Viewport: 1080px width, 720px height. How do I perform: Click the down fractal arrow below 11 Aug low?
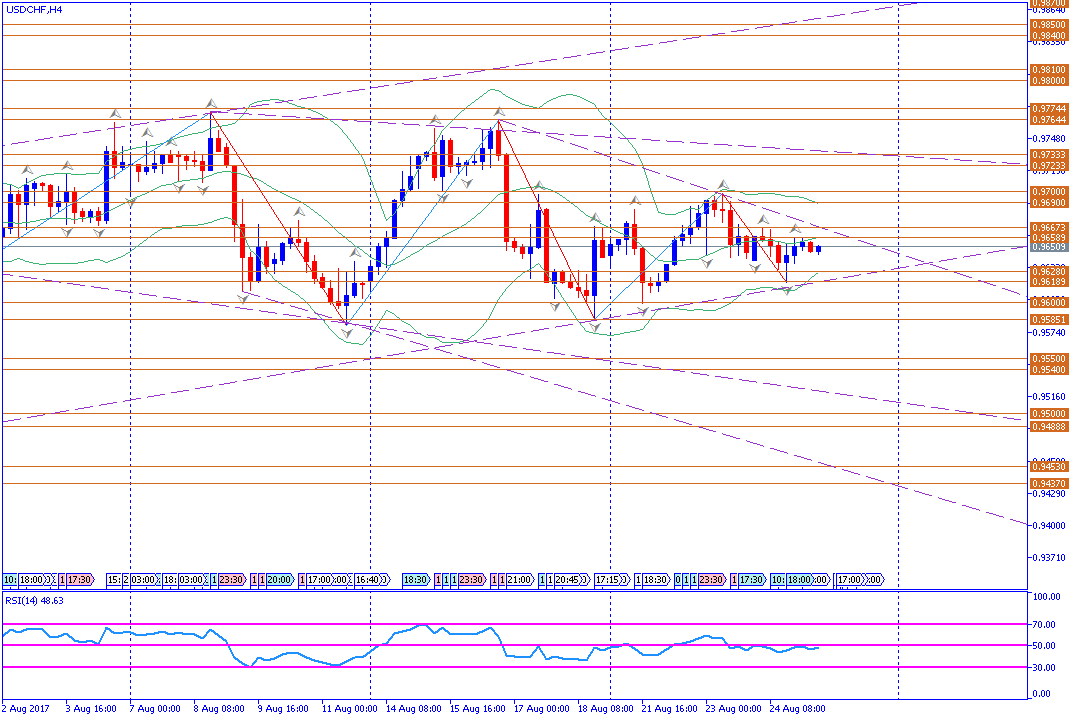(346, 331)
